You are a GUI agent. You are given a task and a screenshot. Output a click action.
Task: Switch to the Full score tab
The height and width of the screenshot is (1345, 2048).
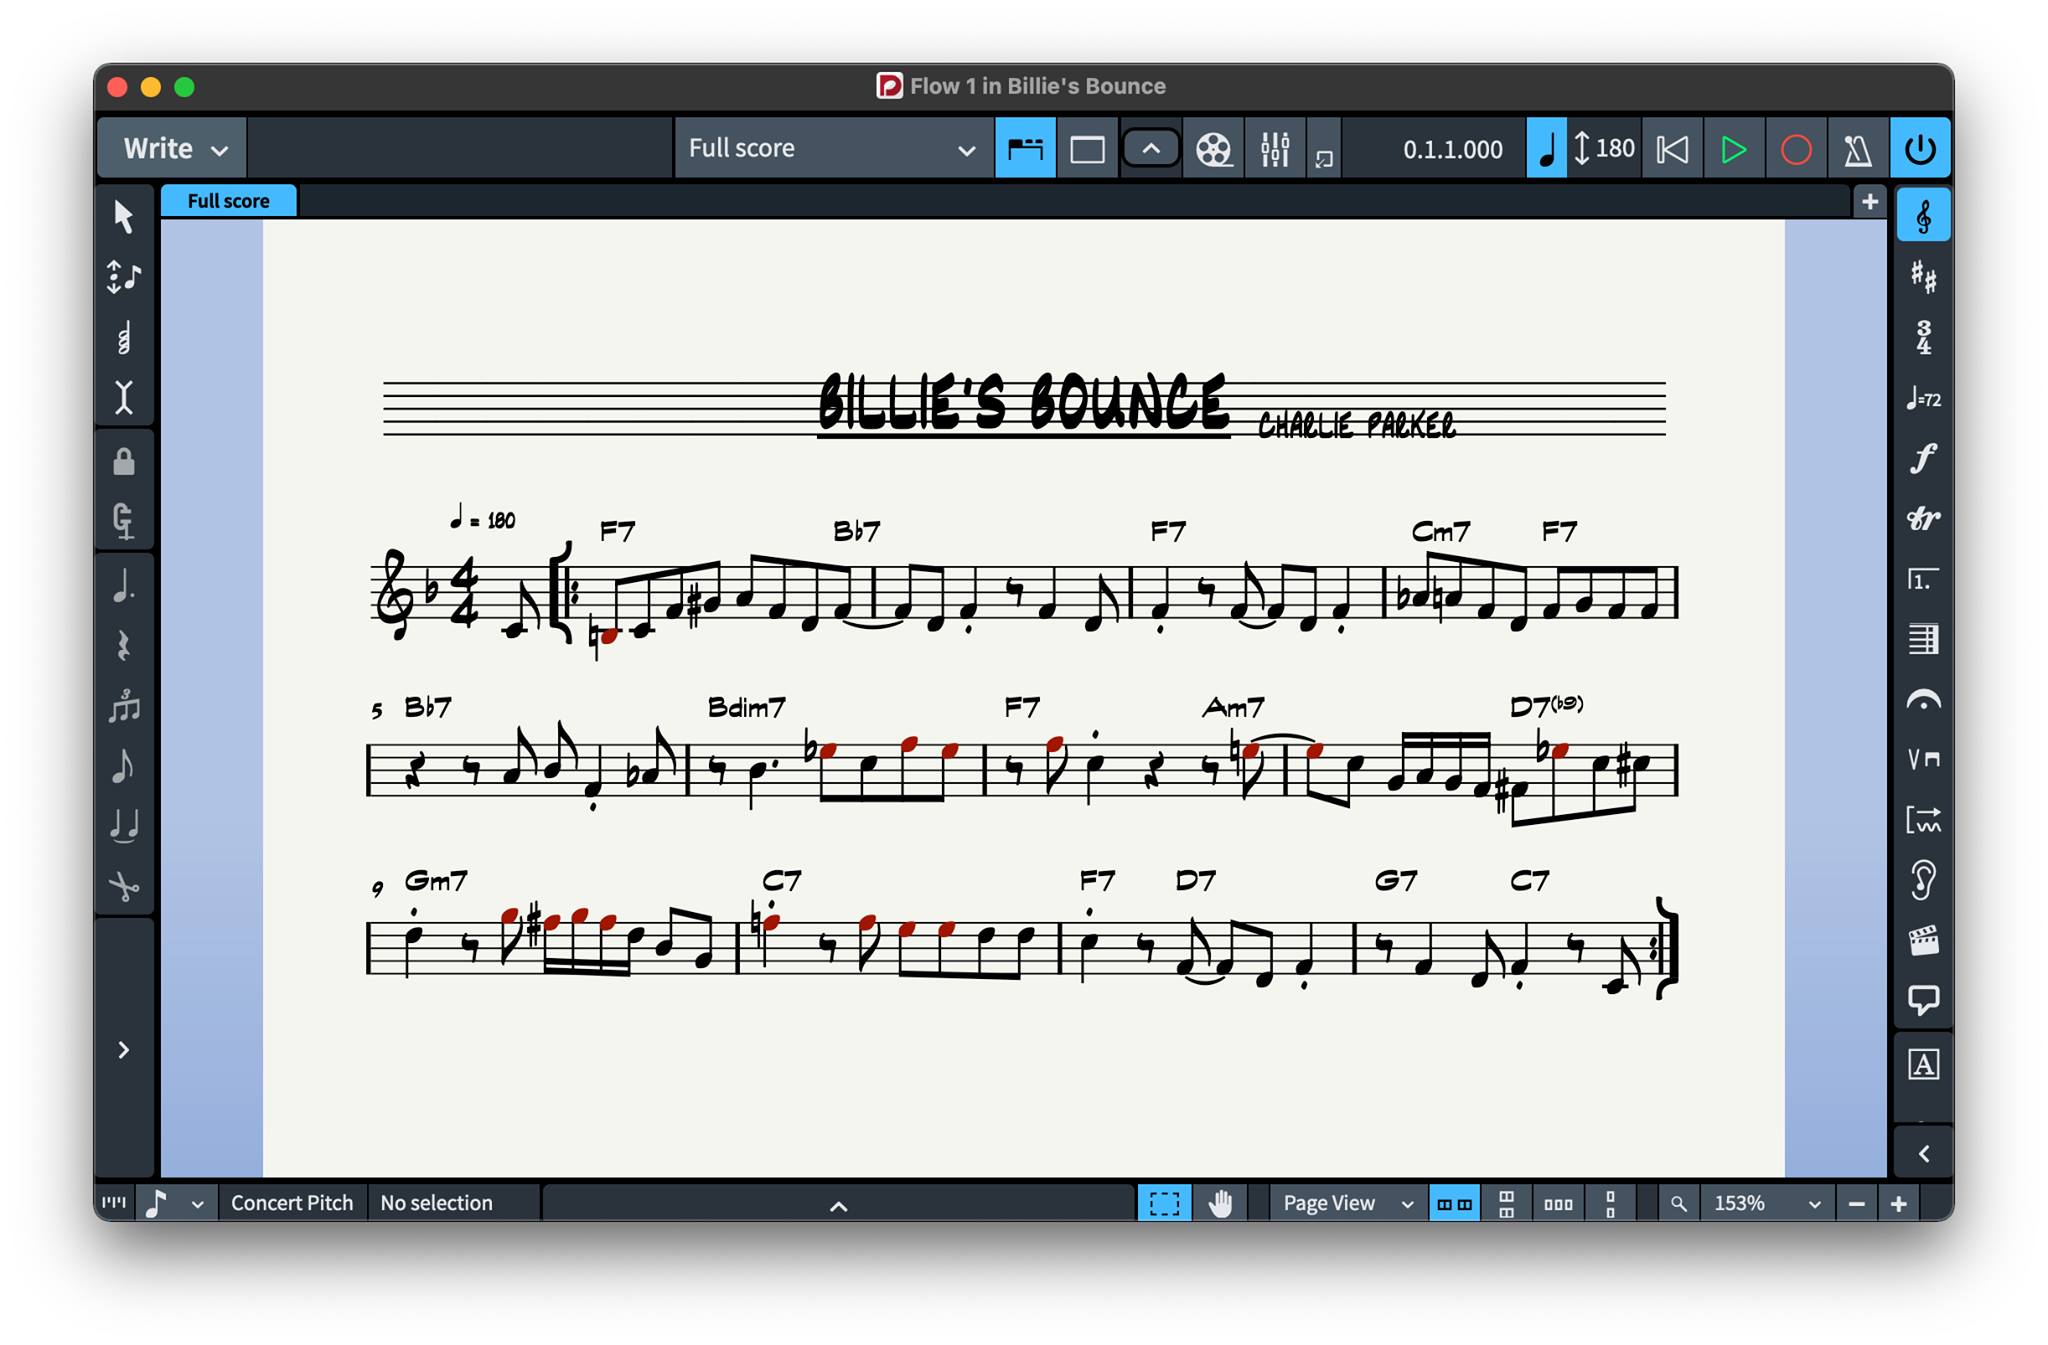(229, 201)
